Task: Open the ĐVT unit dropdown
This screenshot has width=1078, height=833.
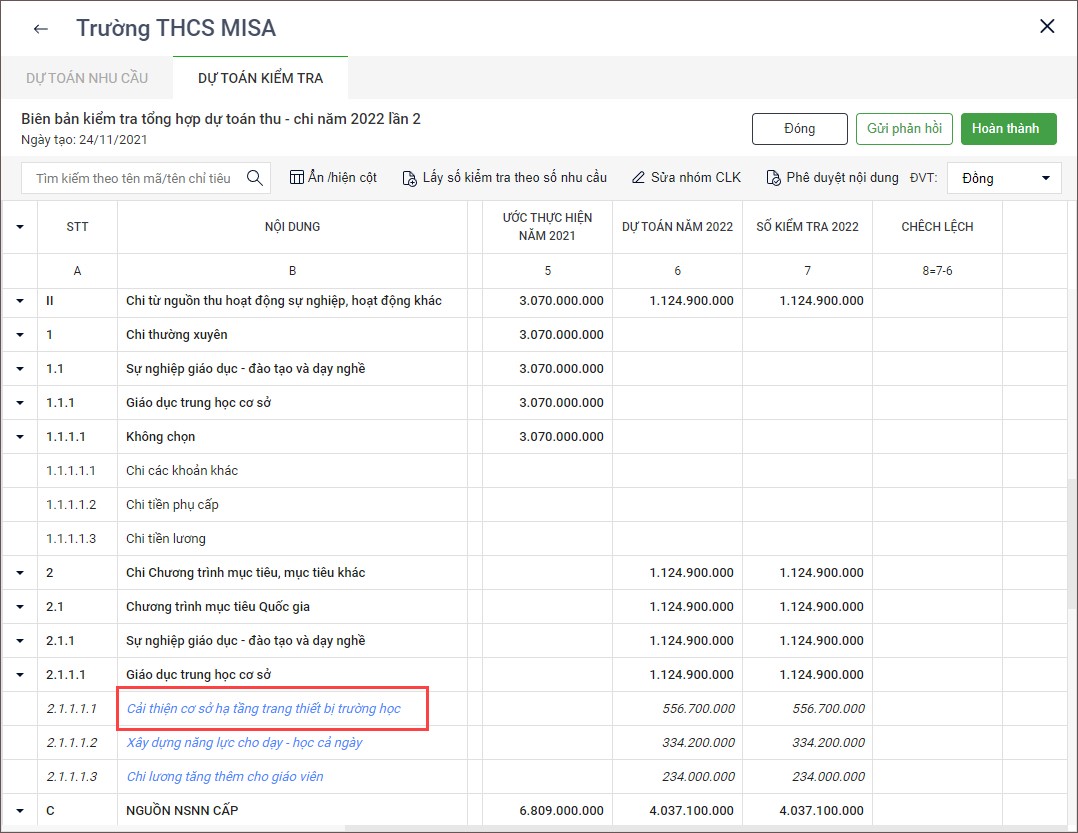Action: coord(1004,178)
